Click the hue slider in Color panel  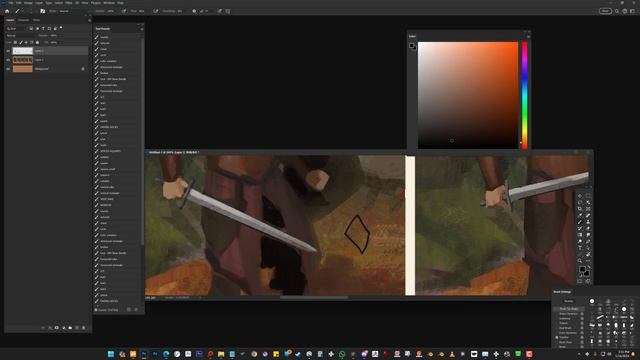524,95
